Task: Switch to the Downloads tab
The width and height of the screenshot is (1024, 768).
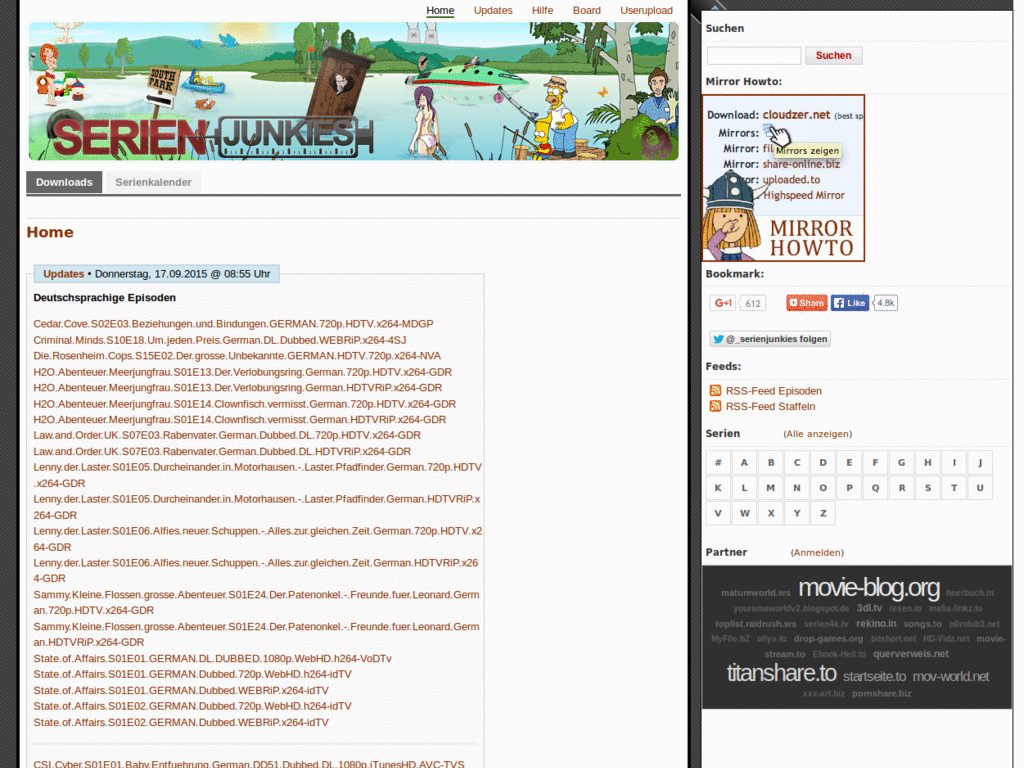Action: pyautogui.click(x=64, y=182)
